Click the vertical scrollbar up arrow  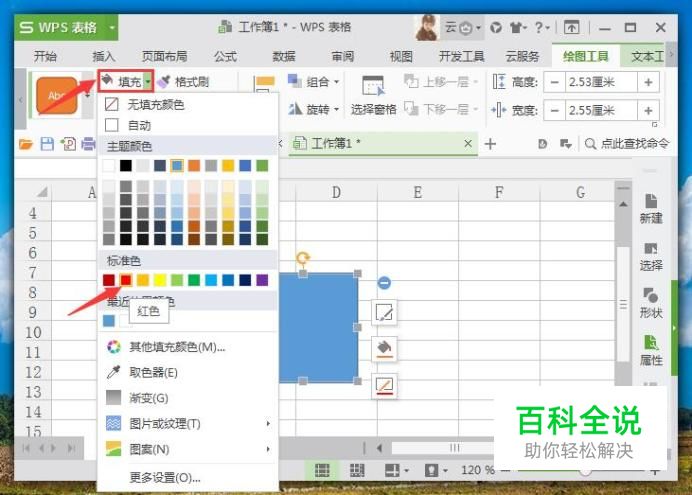tap(623, 204)
